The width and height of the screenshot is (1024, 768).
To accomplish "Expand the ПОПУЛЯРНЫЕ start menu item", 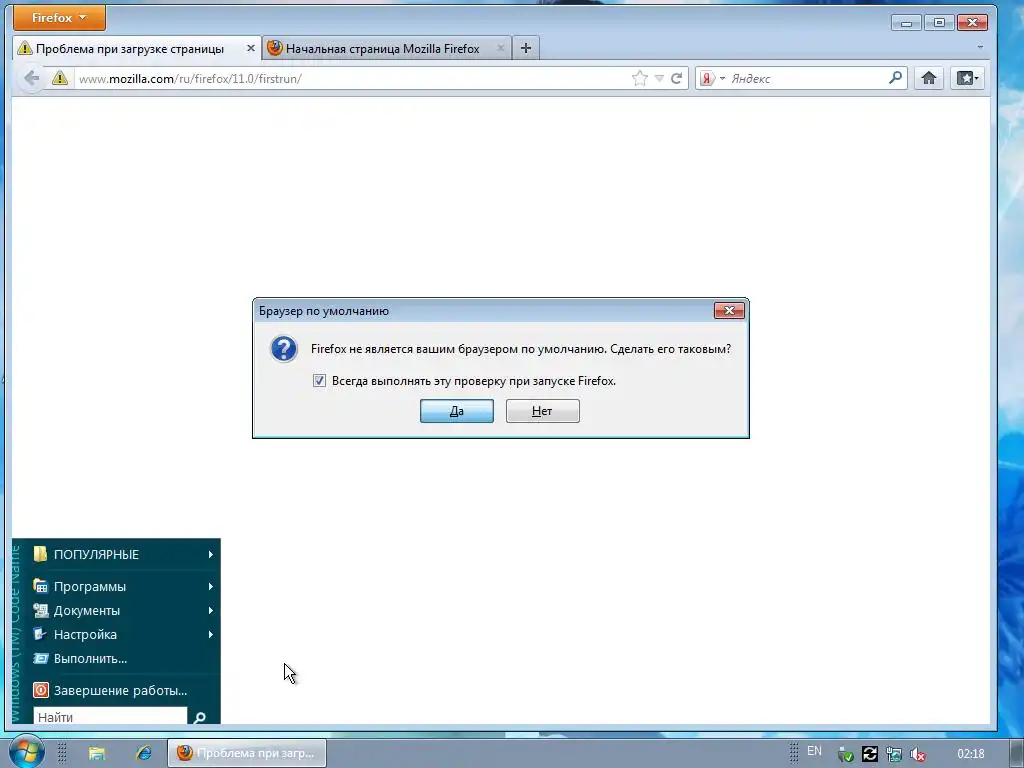I will point(123,554).
